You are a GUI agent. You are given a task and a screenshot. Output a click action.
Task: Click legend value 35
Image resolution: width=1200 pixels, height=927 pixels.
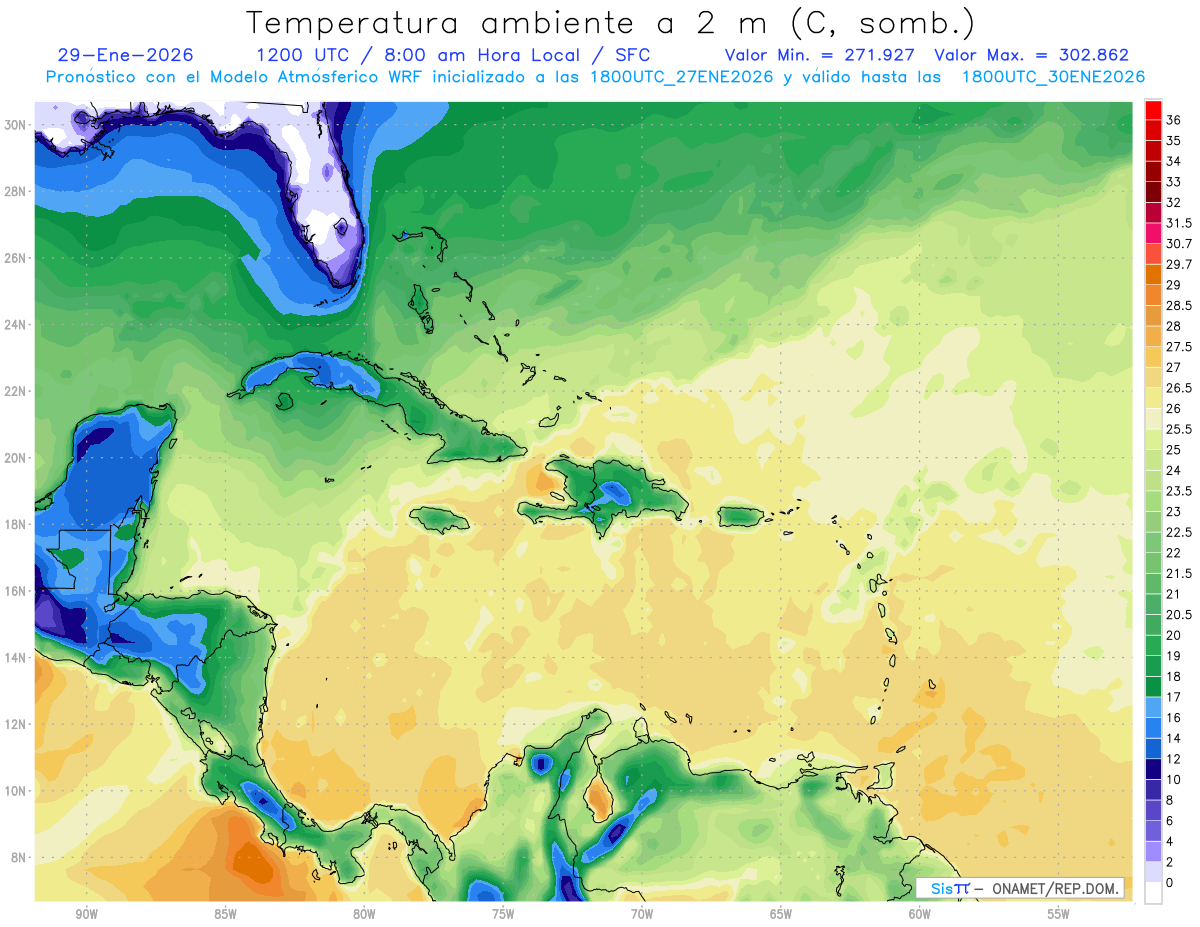[1173, 140]
